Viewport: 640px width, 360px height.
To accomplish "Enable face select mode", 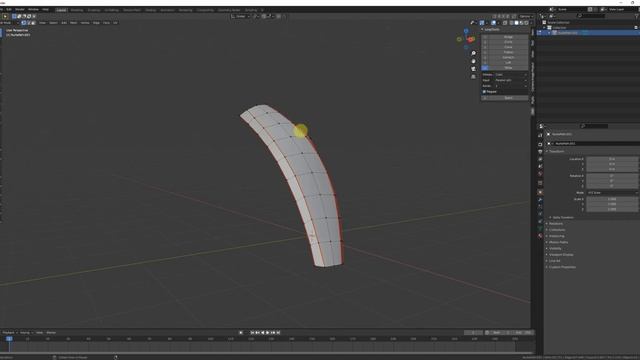I will [33, 23].
